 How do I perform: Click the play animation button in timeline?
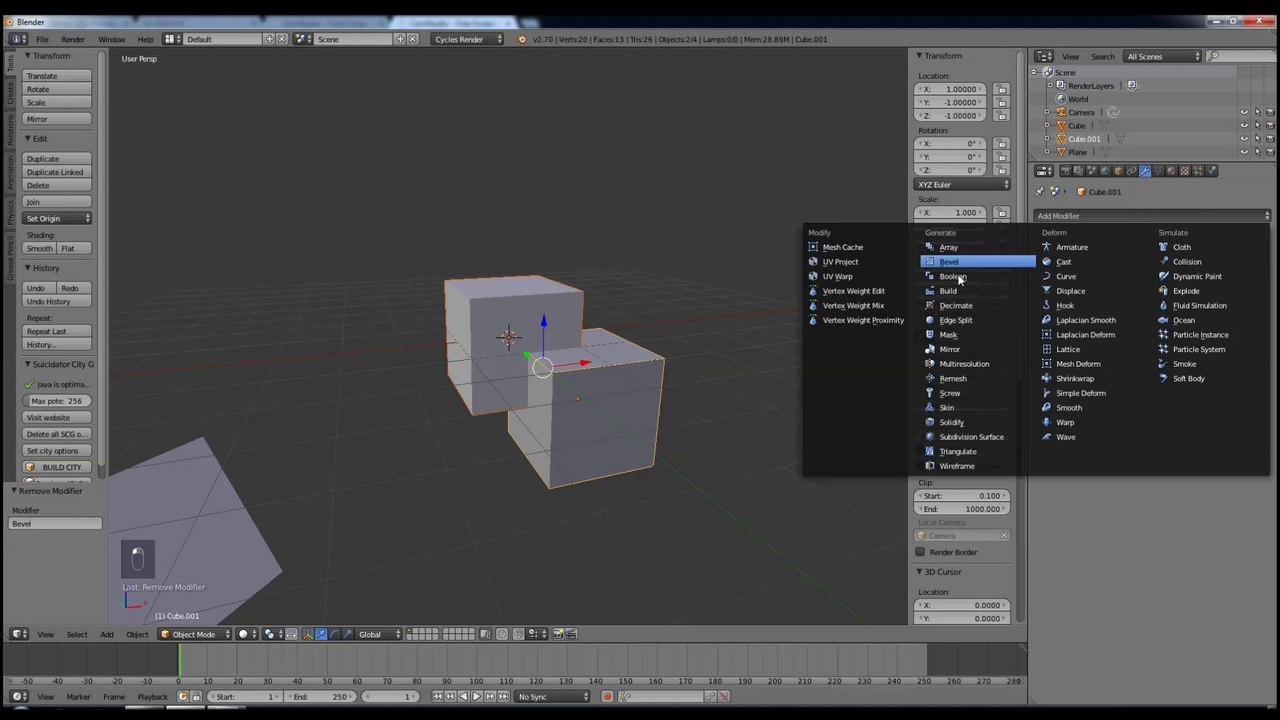[476, 697]
